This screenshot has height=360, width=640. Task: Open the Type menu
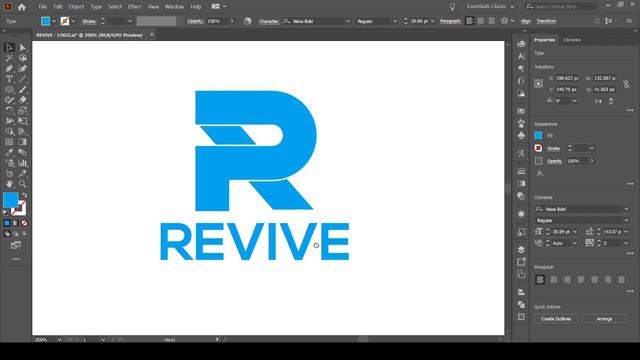tap(96, 7)
